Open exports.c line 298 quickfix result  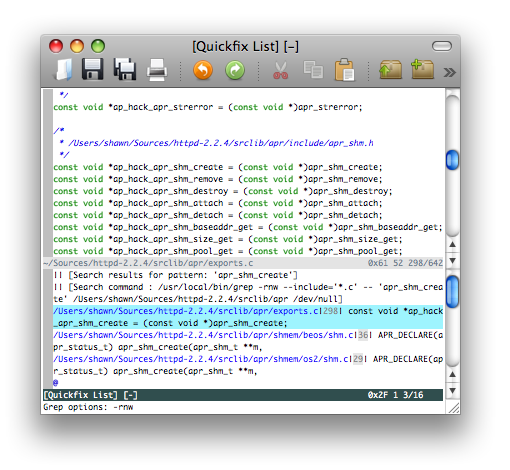pos(248,317)
